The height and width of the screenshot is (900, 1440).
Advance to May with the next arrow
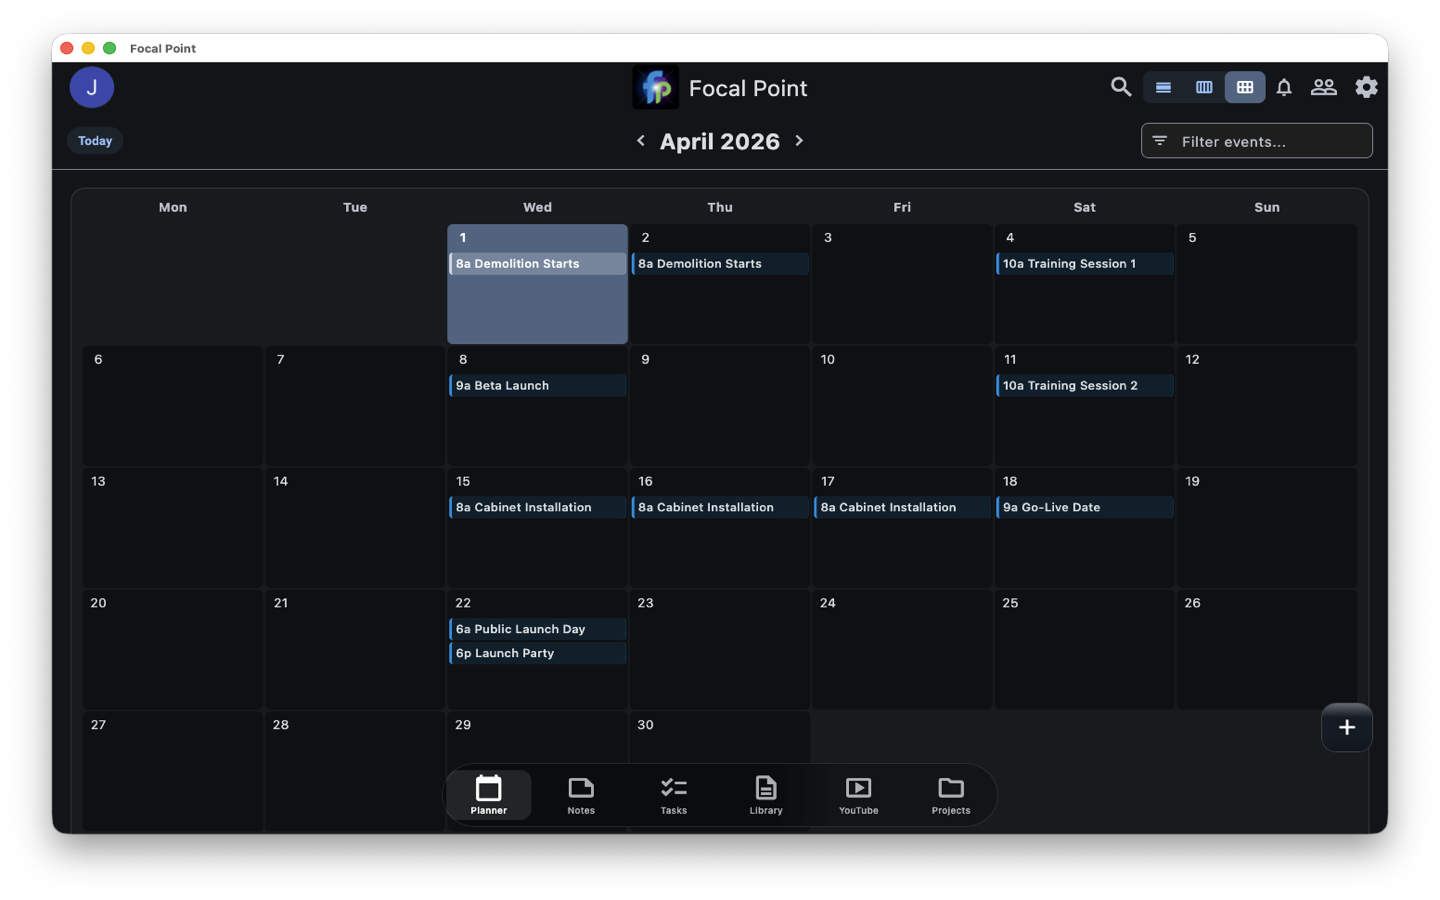798,140
